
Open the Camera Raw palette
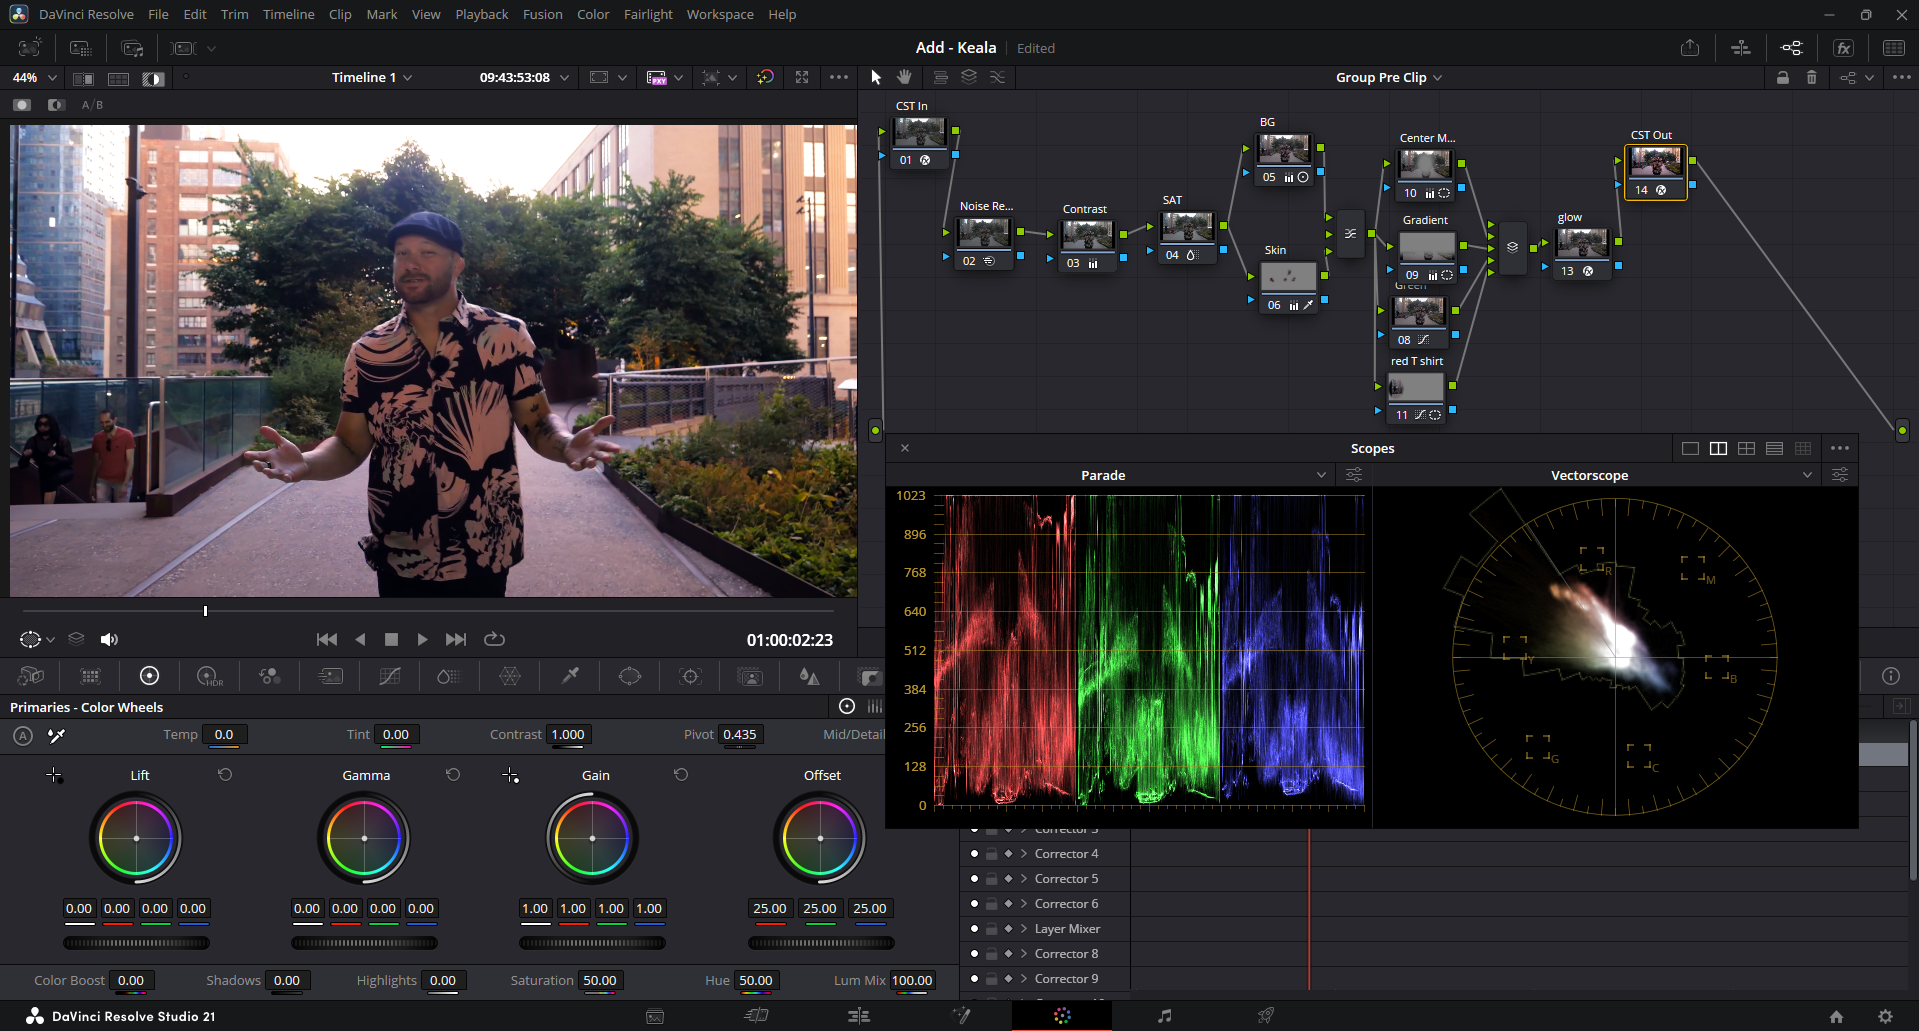pyautogui.click(x=31, y=677)
